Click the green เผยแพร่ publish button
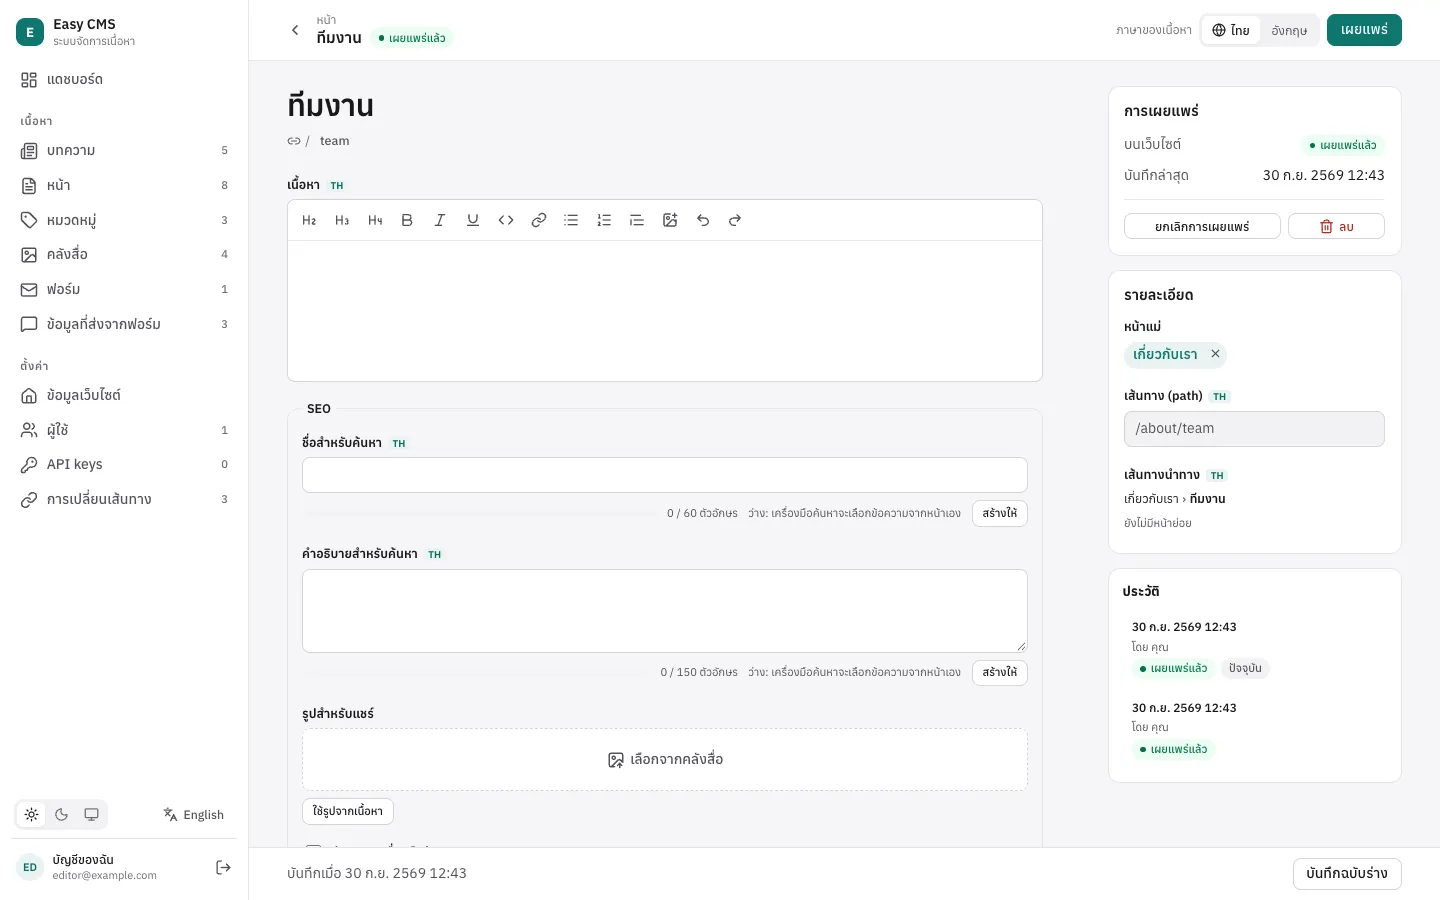Image resolution: width=1440 pixels, height=900 pixels. click(1364, 30)
